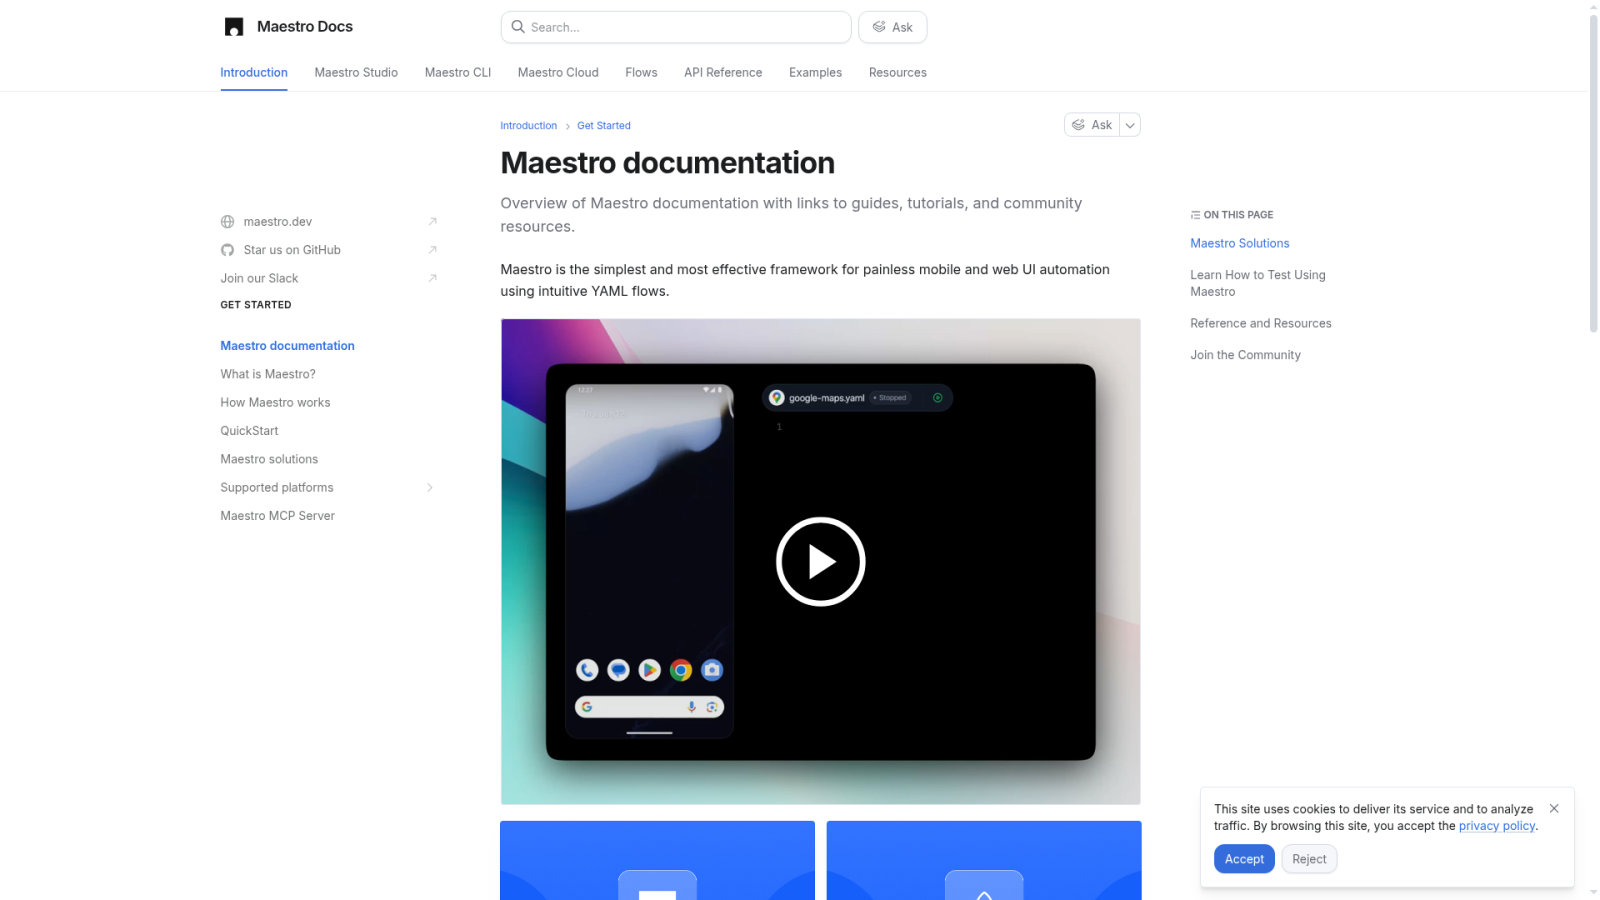Screen dimensions: 1600x900
Task: Switch to Introduction tab
Action: point(254,73)
